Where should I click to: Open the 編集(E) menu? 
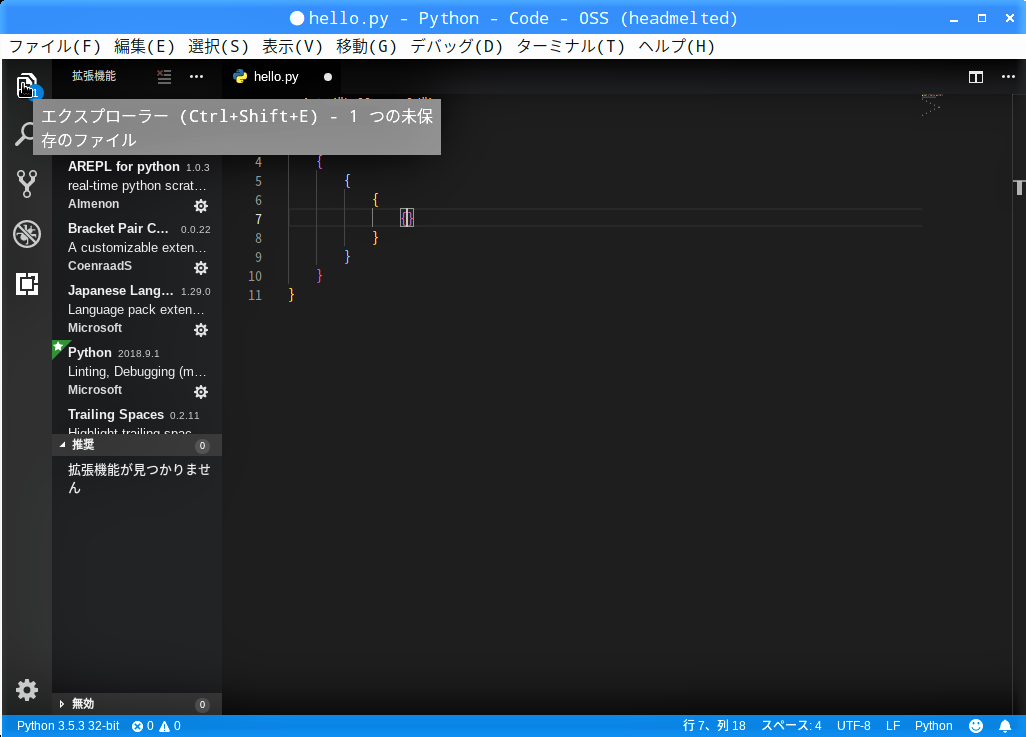click(x=145, y=46)
